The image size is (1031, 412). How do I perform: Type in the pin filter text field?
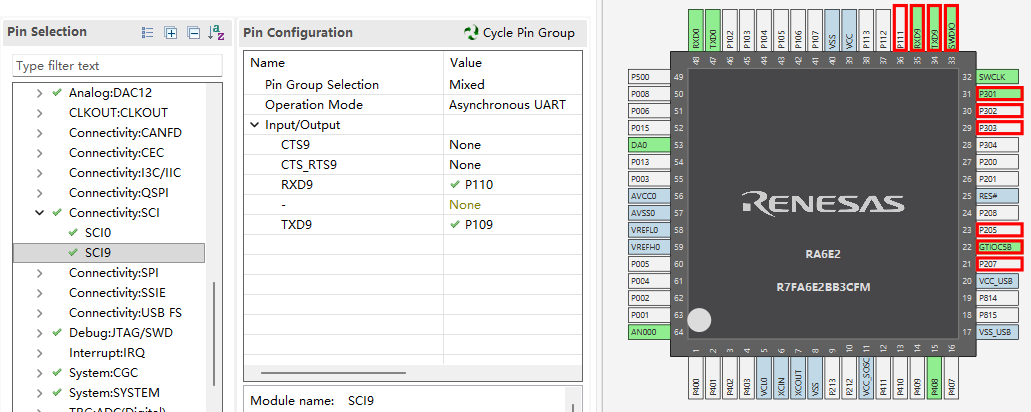click(117, 66)
